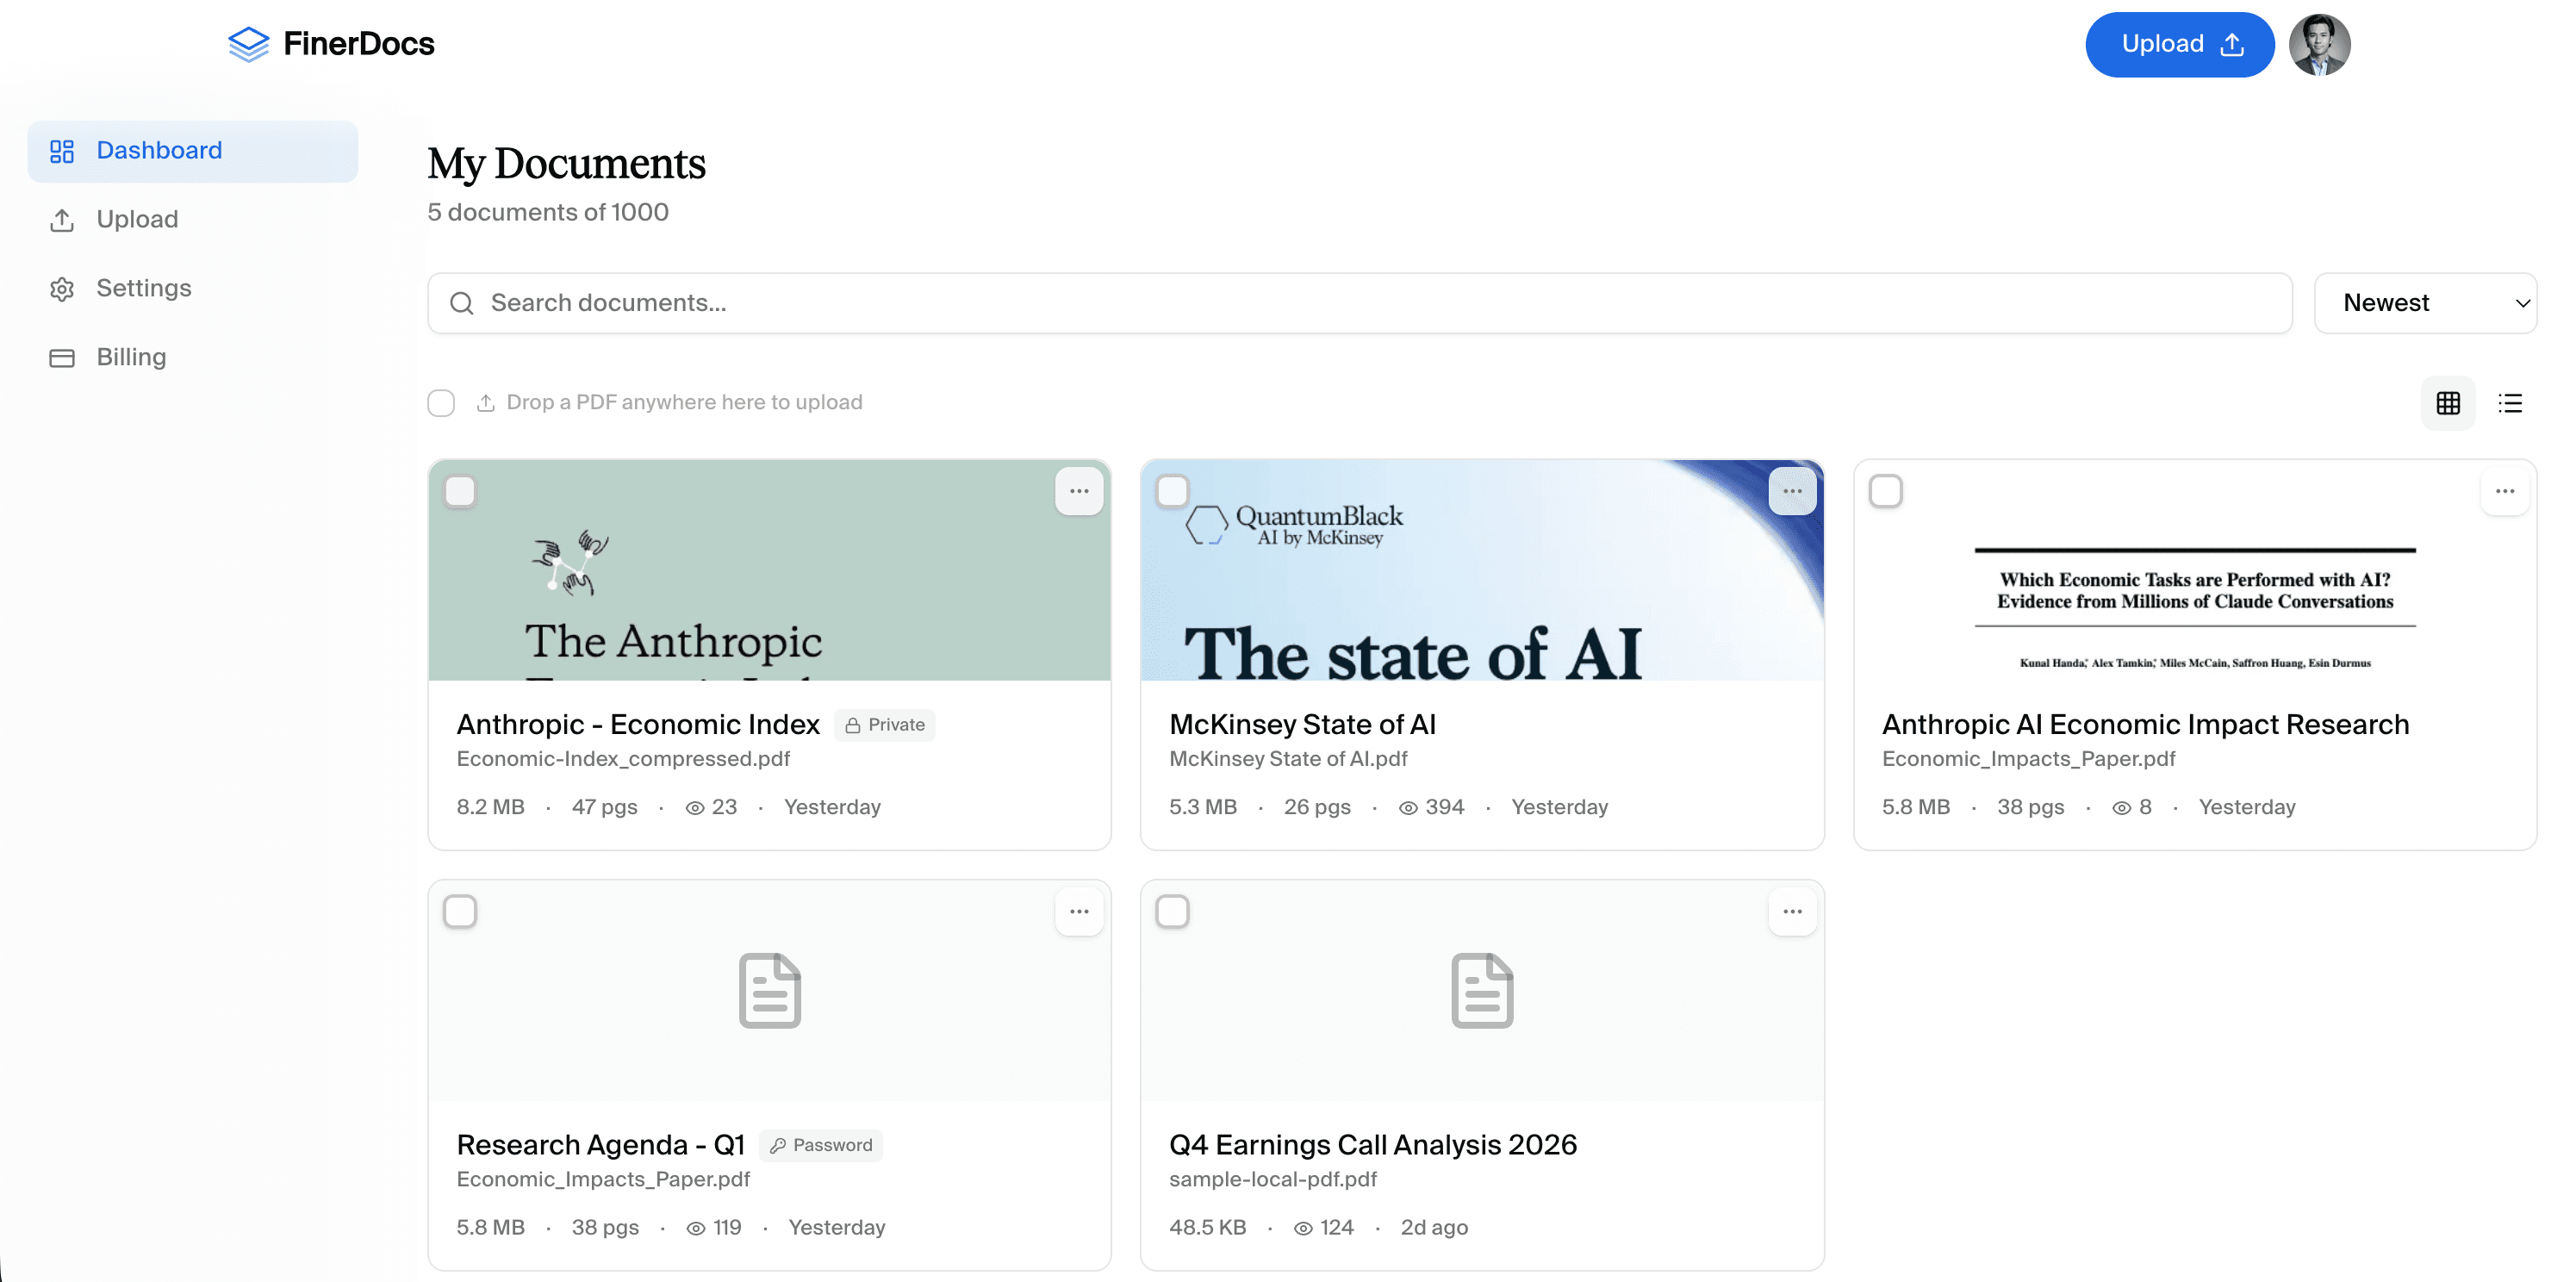Click the user profile avatar
Viewport: 2576px width, 1282px height.
2320,44
